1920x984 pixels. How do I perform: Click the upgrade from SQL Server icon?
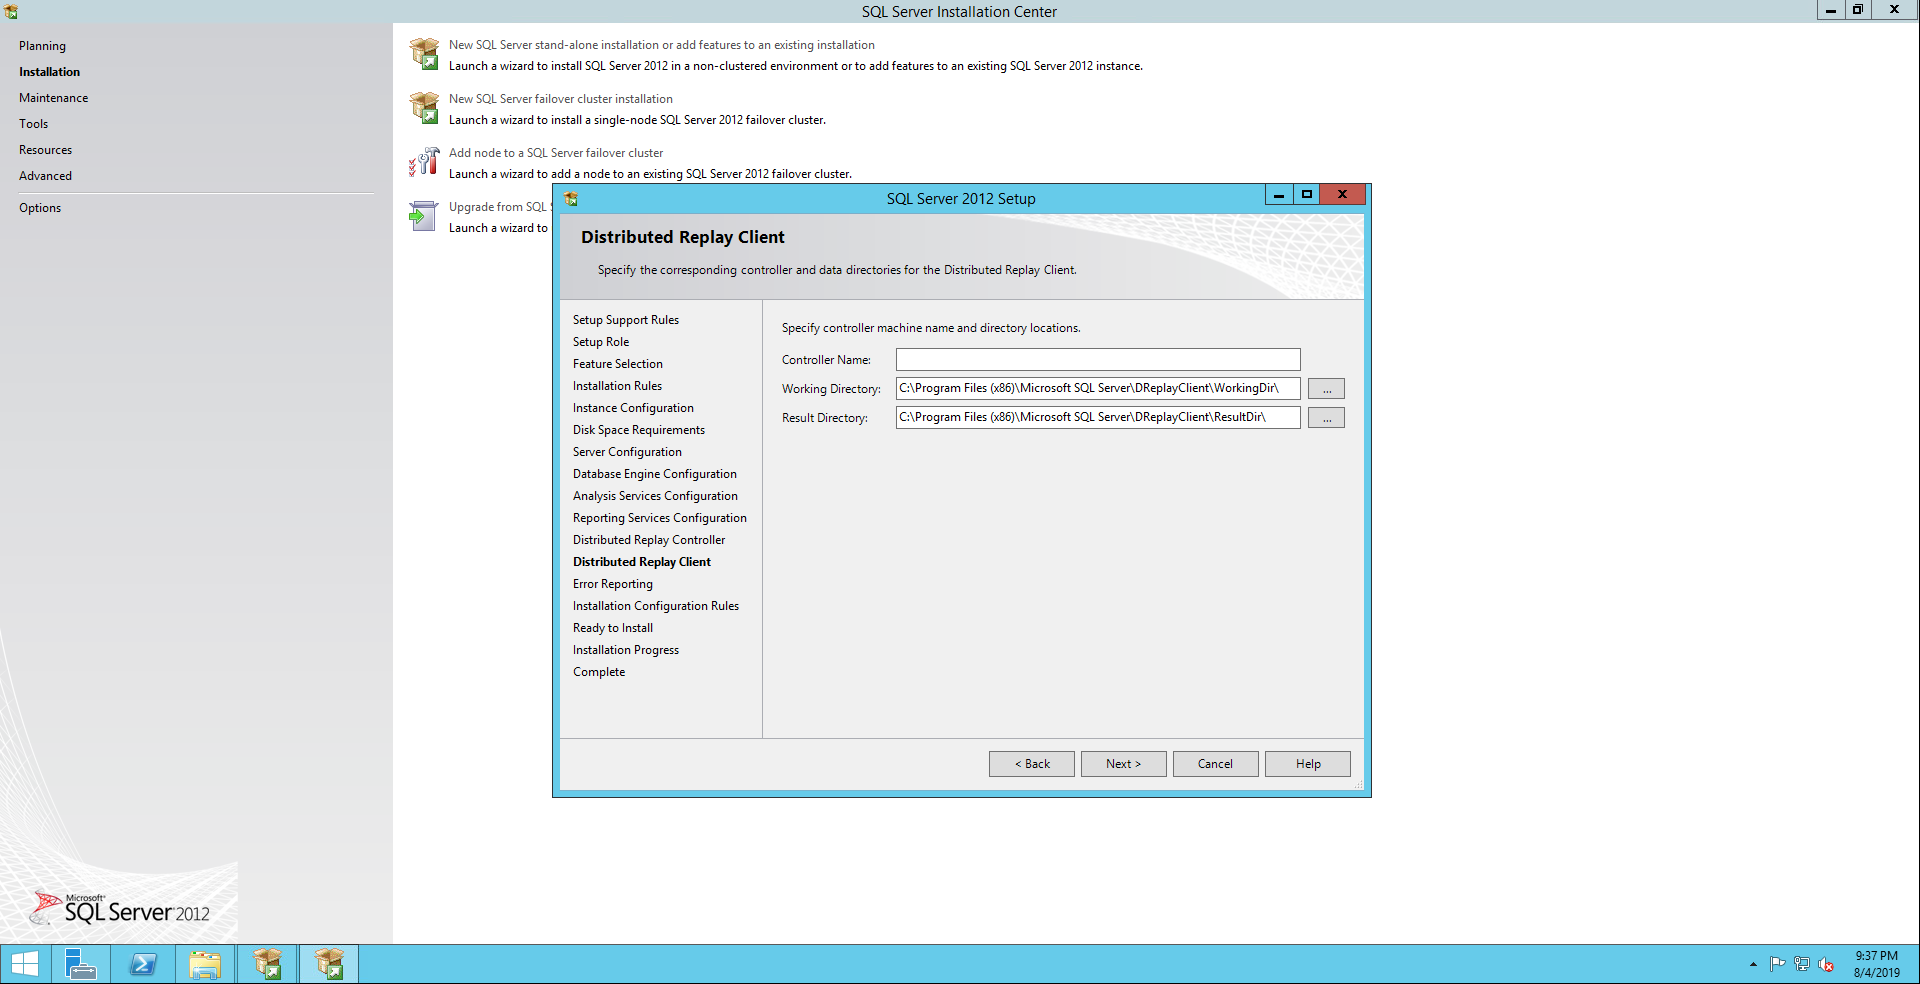click(424, 216)
